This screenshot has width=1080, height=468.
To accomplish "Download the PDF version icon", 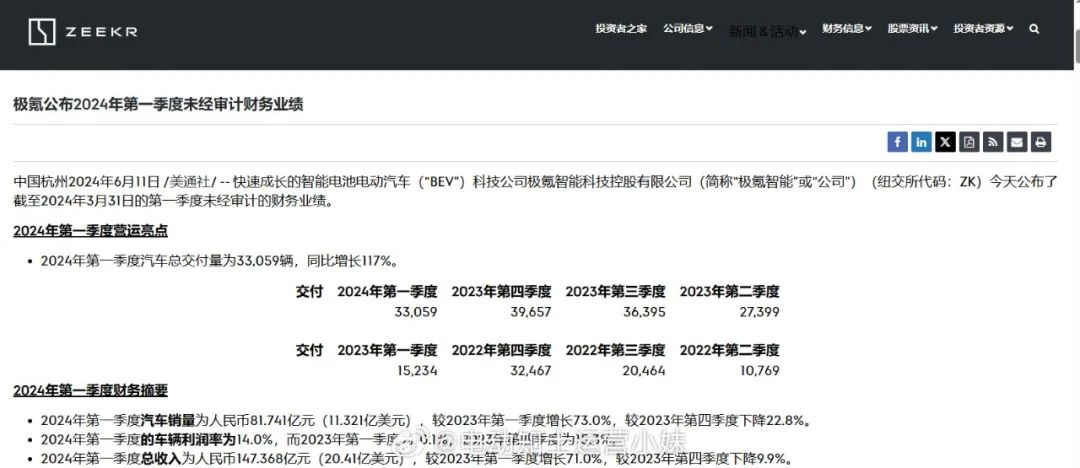I will (x=969, y=142).
